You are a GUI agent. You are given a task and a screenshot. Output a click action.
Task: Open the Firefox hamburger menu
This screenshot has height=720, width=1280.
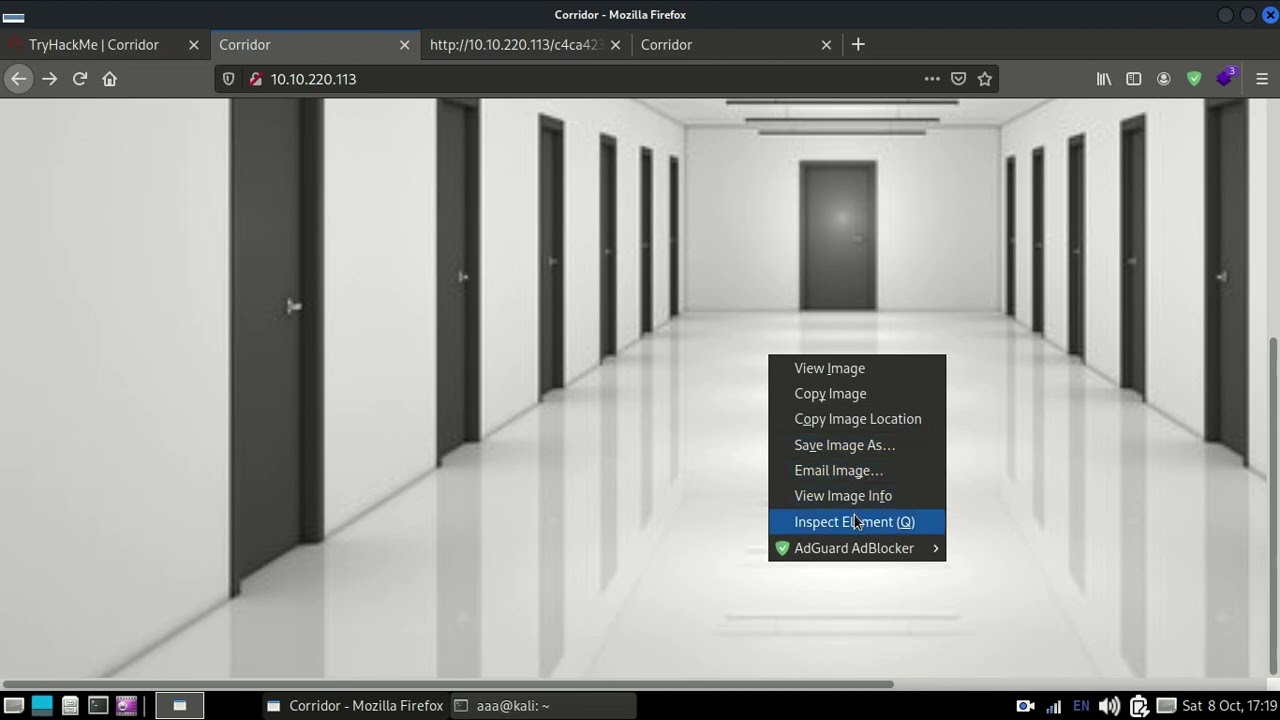pyautogui.click(x=1262, y=79)
